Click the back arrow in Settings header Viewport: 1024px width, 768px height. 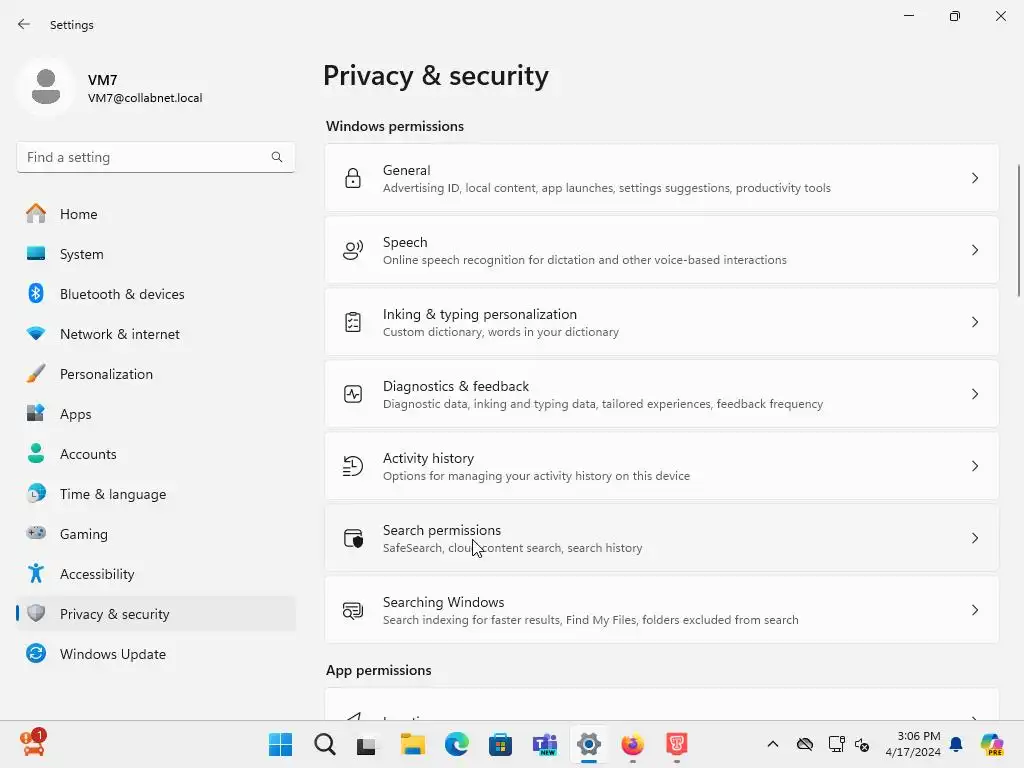coord(24,24)
